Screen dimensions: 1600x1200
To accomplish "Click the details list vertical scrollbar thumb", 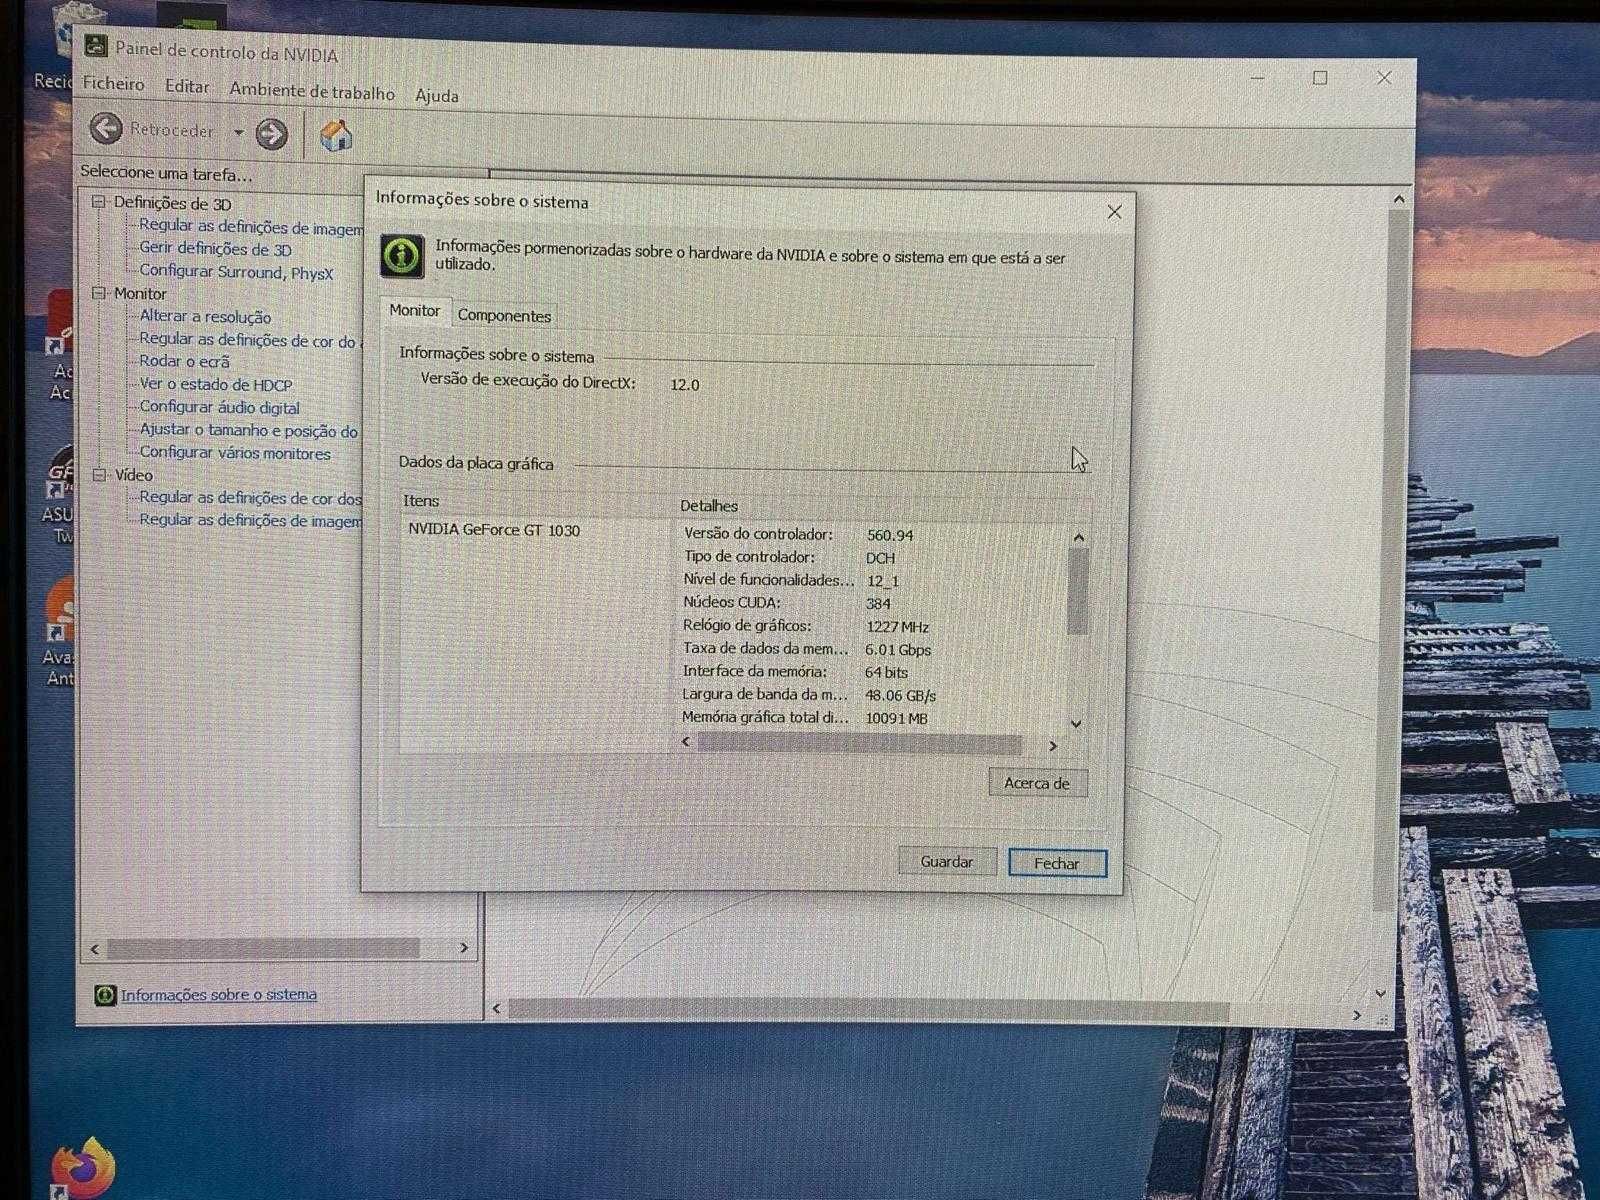I will pos(1078,590).
